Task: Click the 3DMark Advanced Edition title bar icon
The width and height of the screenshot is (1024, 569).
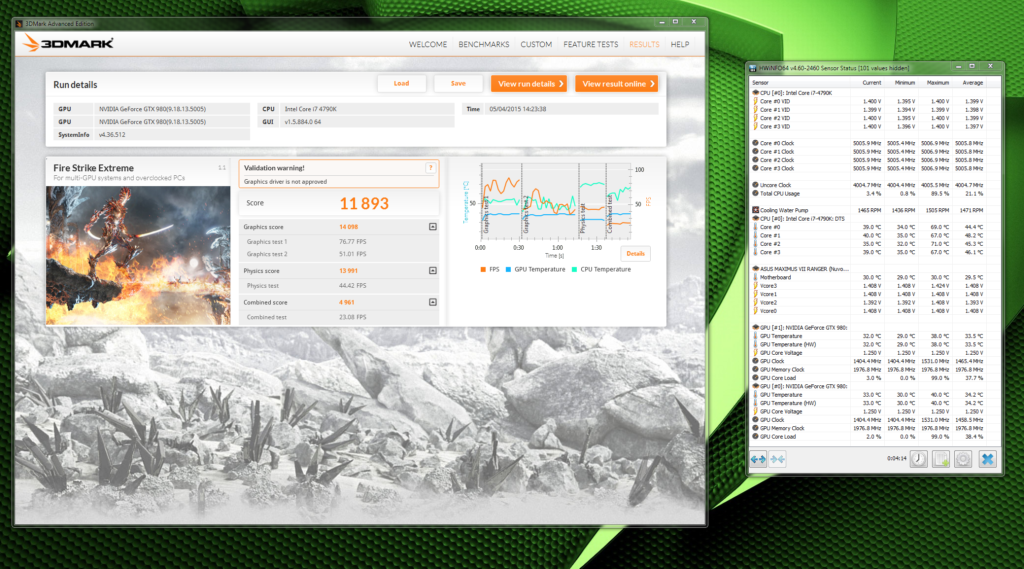Action: point(19,24)
